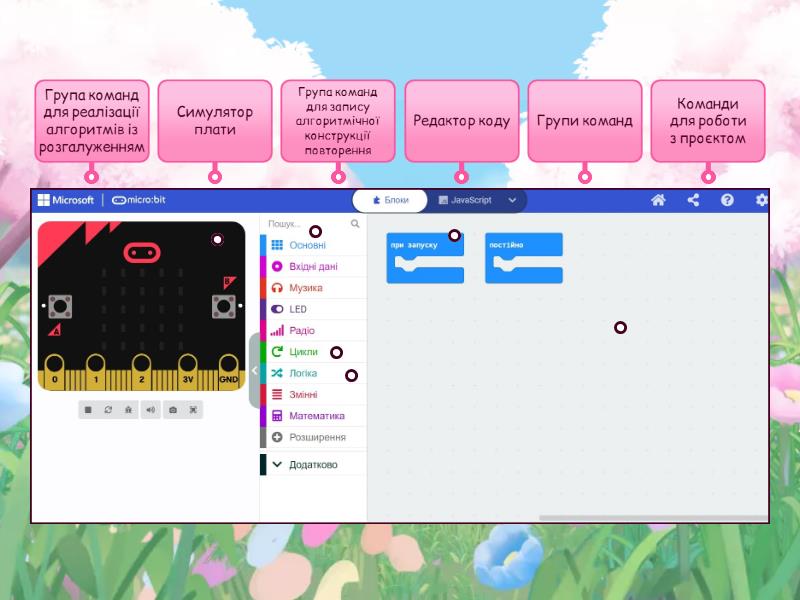800x600 pixels.
Task: Mute the simulator sound
Action: [150, 408]
